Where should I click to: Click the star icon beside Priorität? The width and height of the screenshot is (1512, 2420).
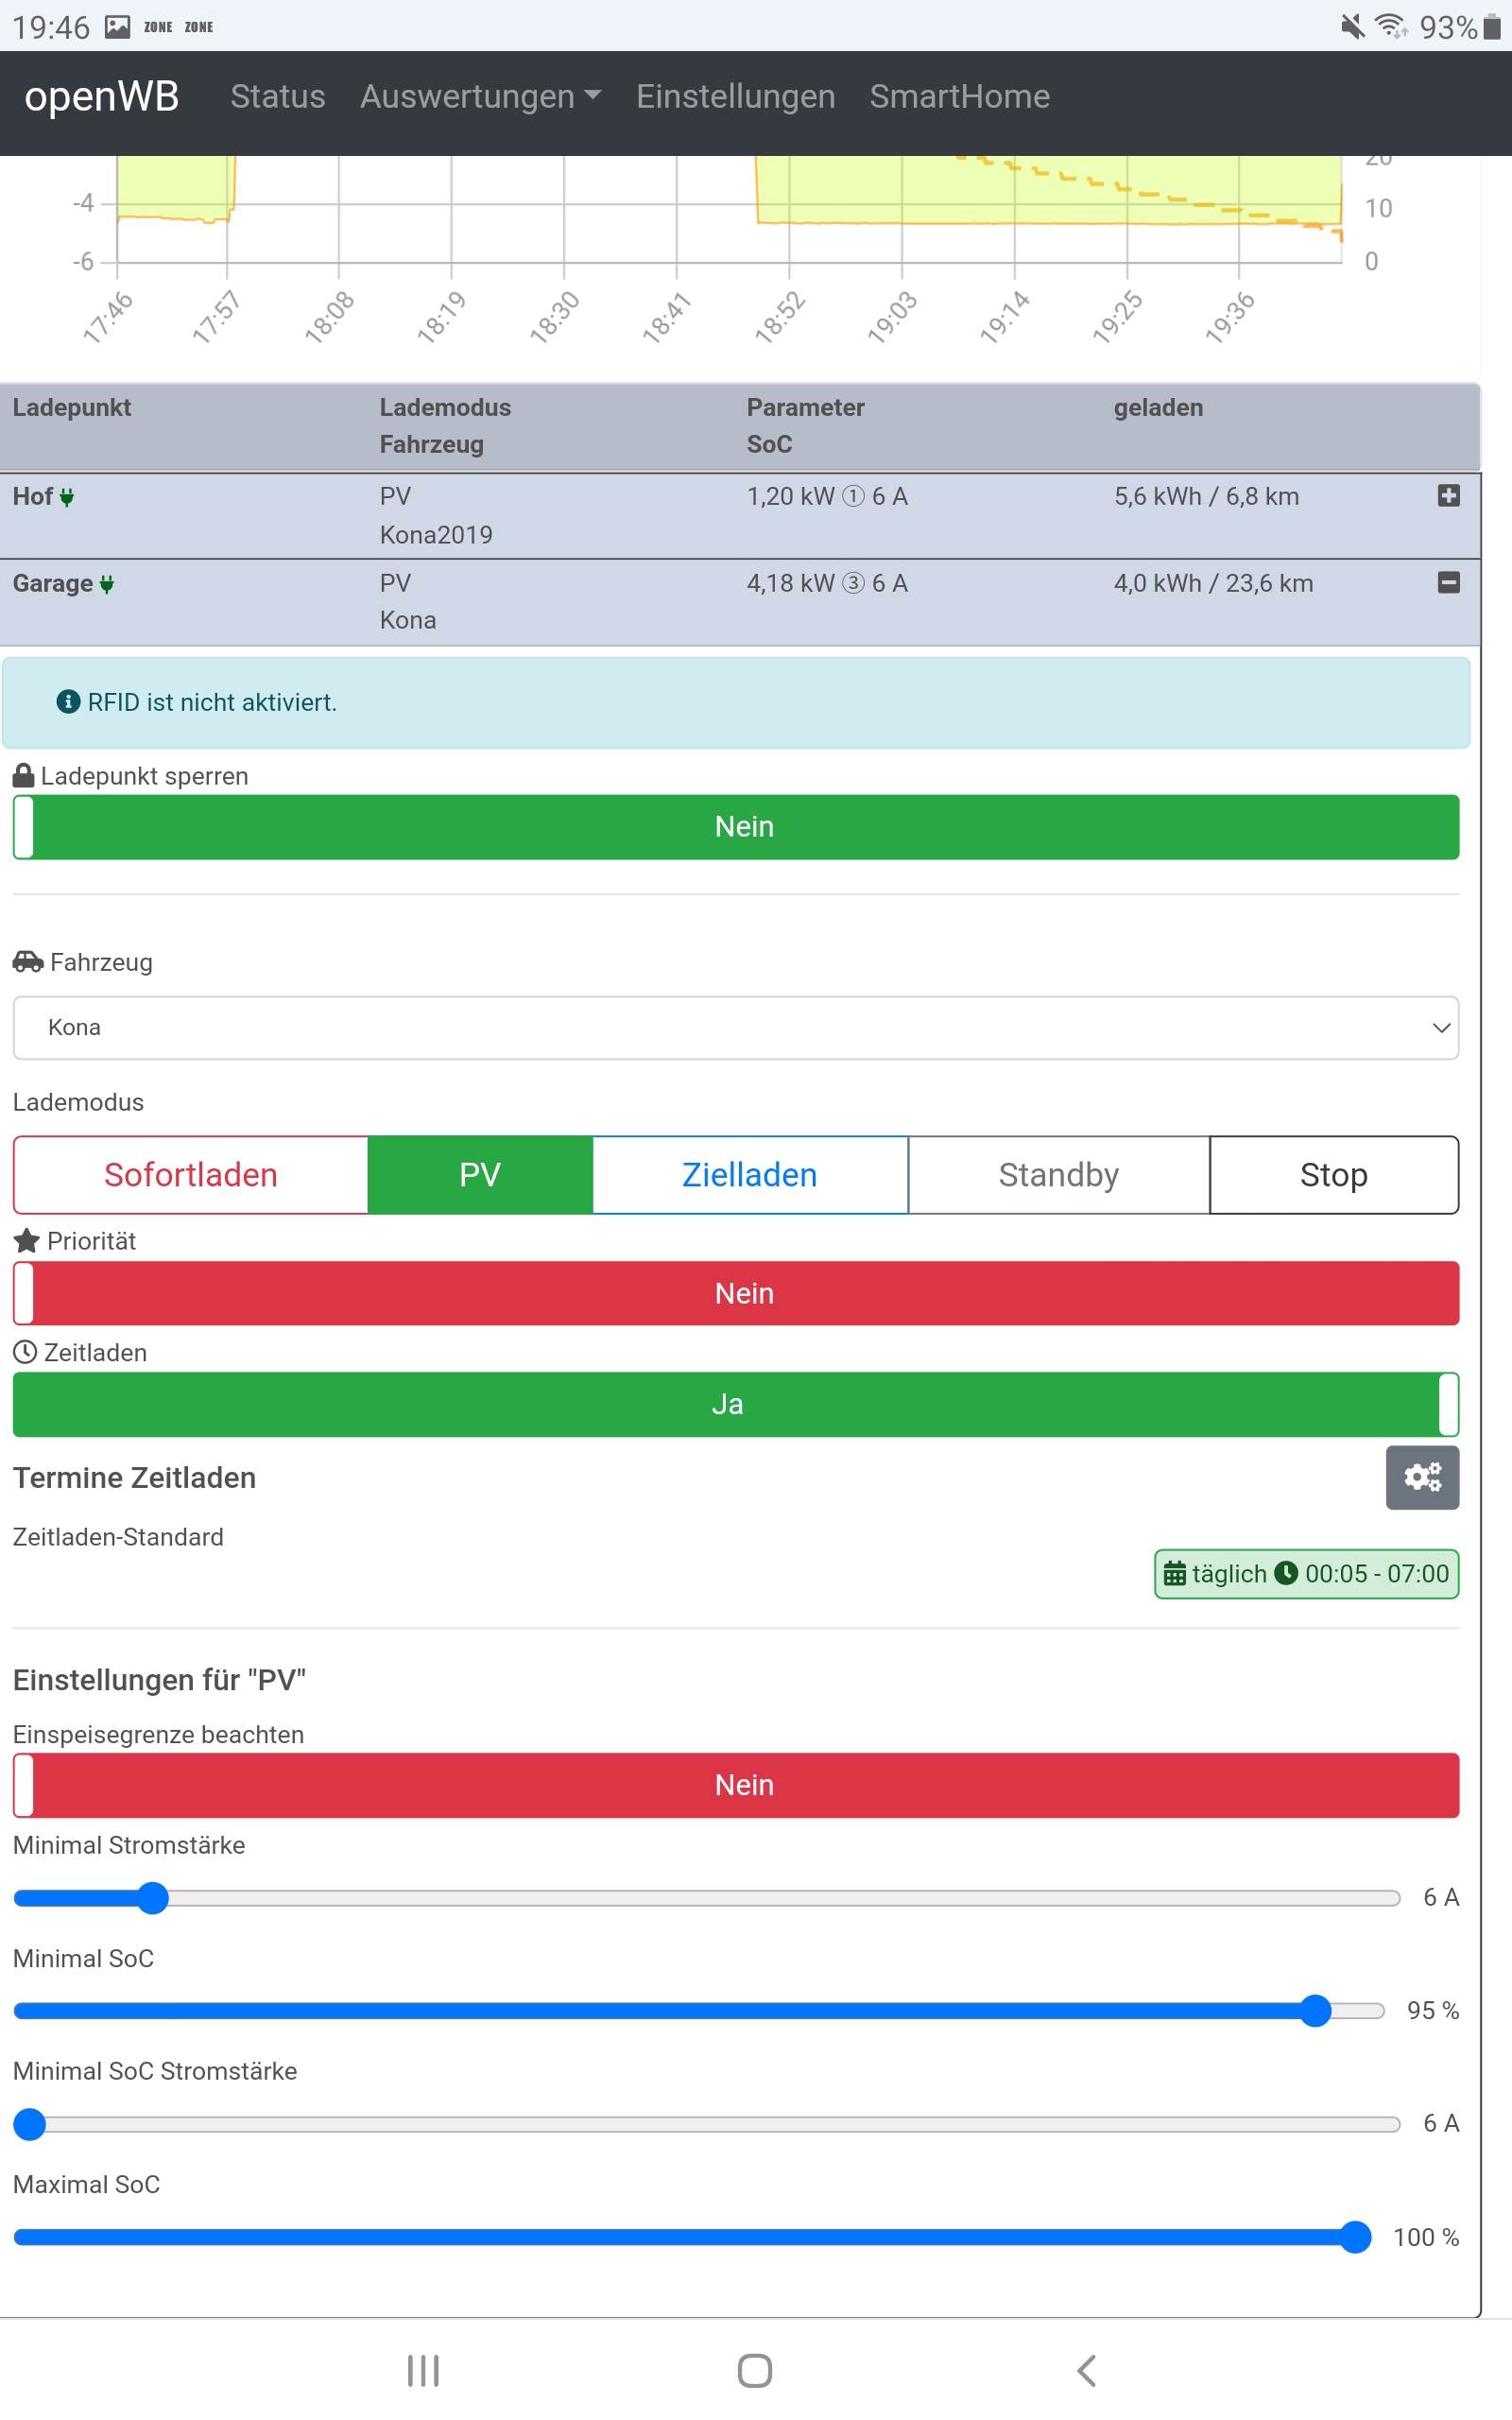click(x=27, y=1240)
